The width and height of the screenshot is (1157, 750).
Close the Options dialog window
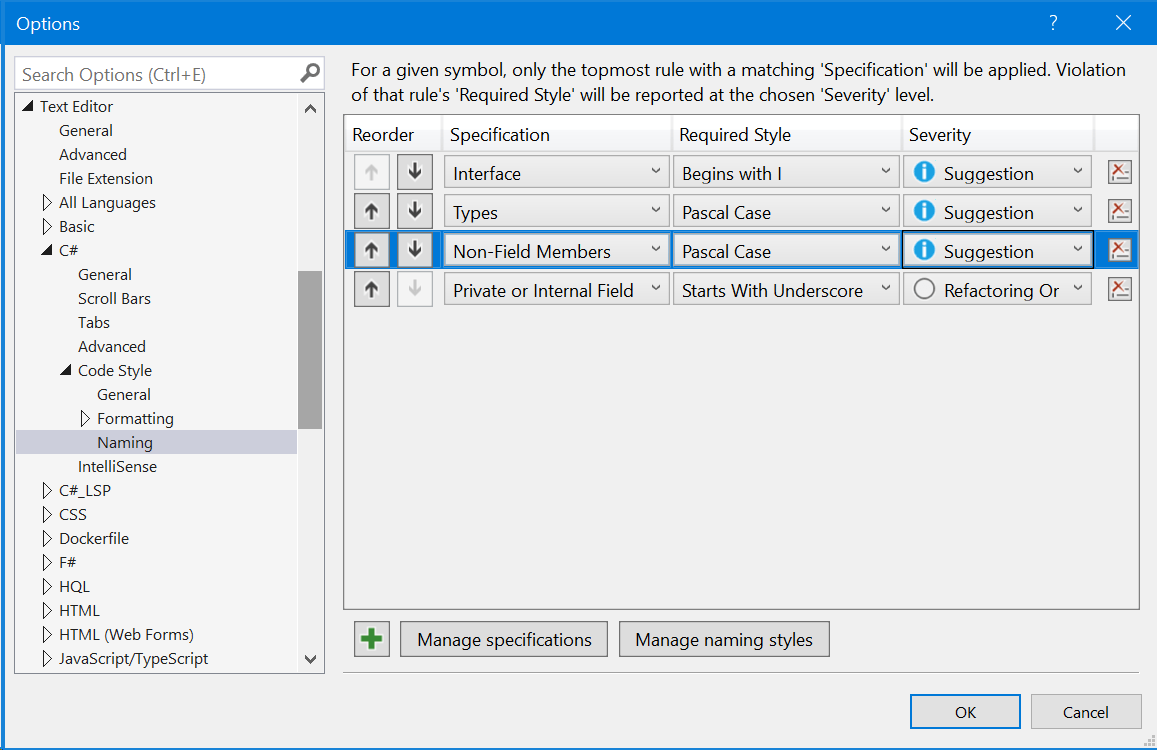[1123, 23]
